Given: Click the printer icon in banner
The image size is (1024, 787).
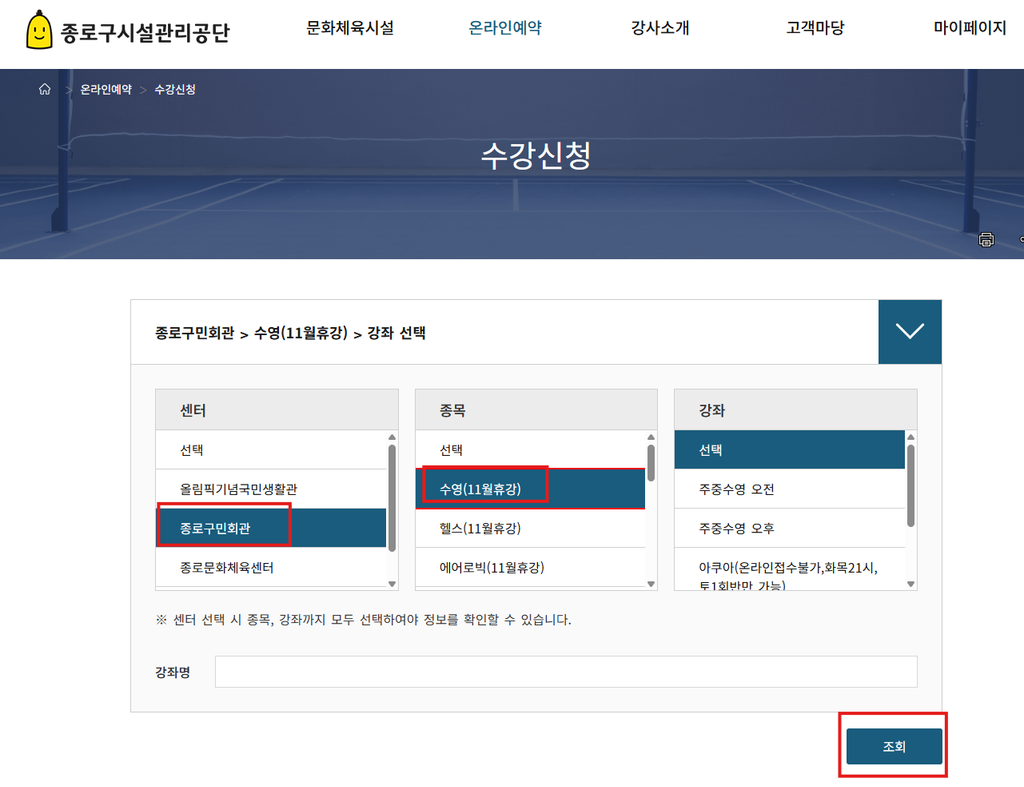Looking at the screenshot, I should click(x=986, y=240).
